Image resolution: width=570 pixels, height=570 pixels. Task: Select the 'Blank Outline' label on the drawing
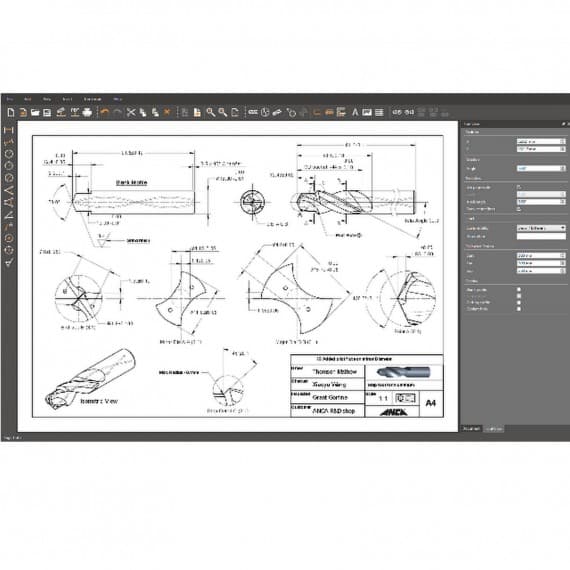pyautogui.click(x=132, y=182)
